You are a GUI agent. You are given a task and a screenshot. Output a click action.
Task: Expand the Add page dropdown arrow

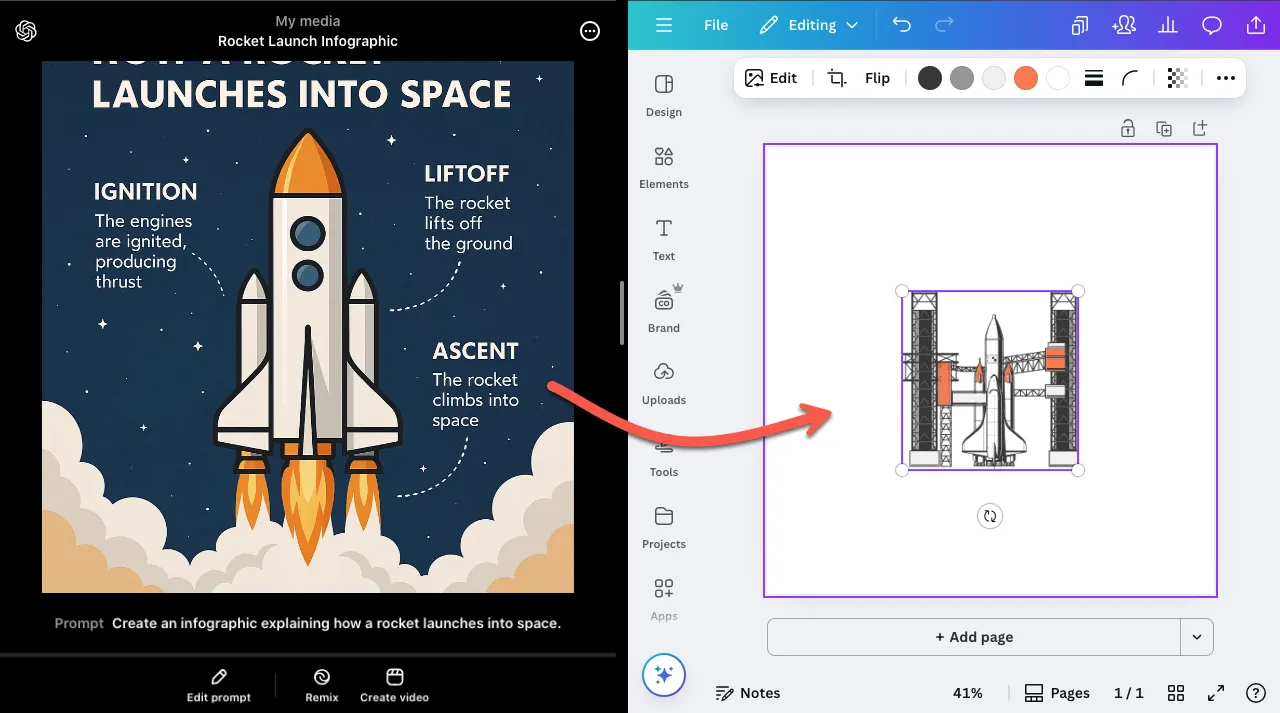1197,637
